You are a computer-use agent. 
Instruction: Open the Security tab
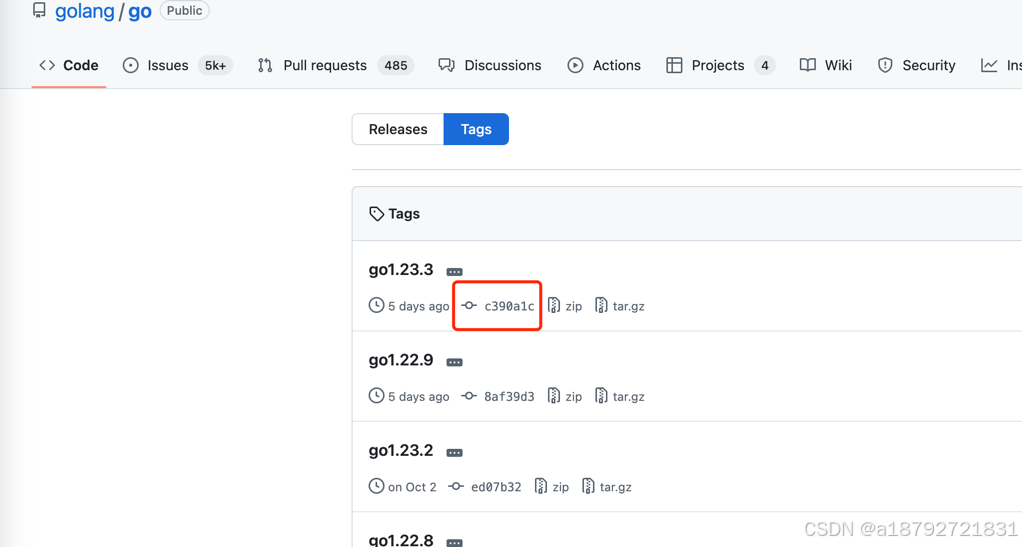(x=916, y=65)
